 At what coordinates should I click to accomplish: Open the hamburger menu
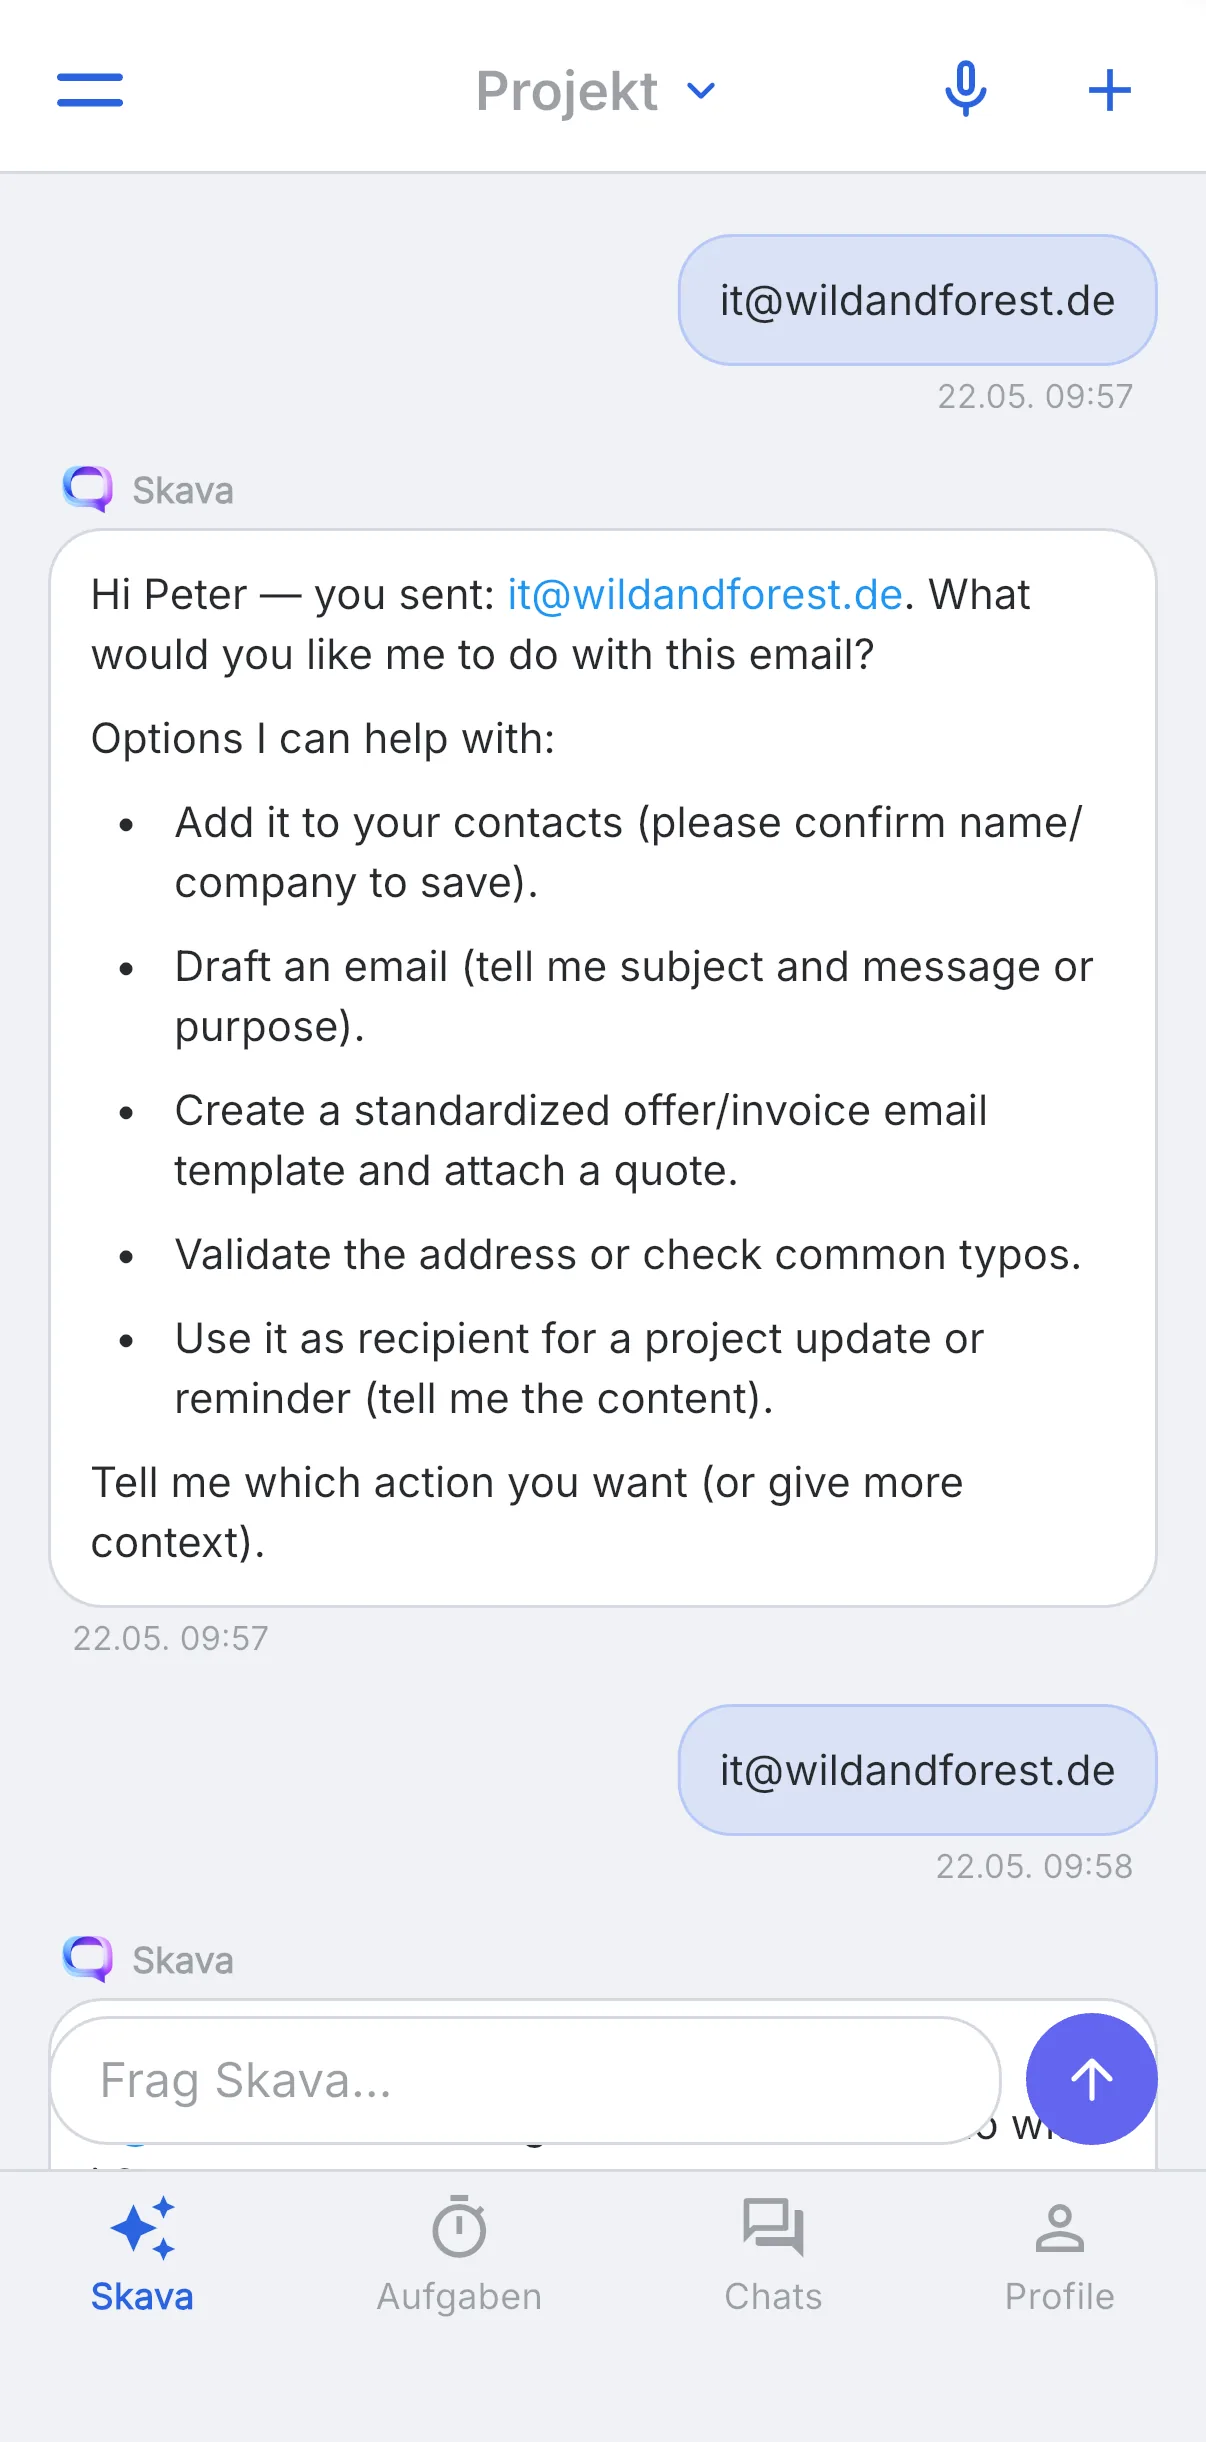90,90
